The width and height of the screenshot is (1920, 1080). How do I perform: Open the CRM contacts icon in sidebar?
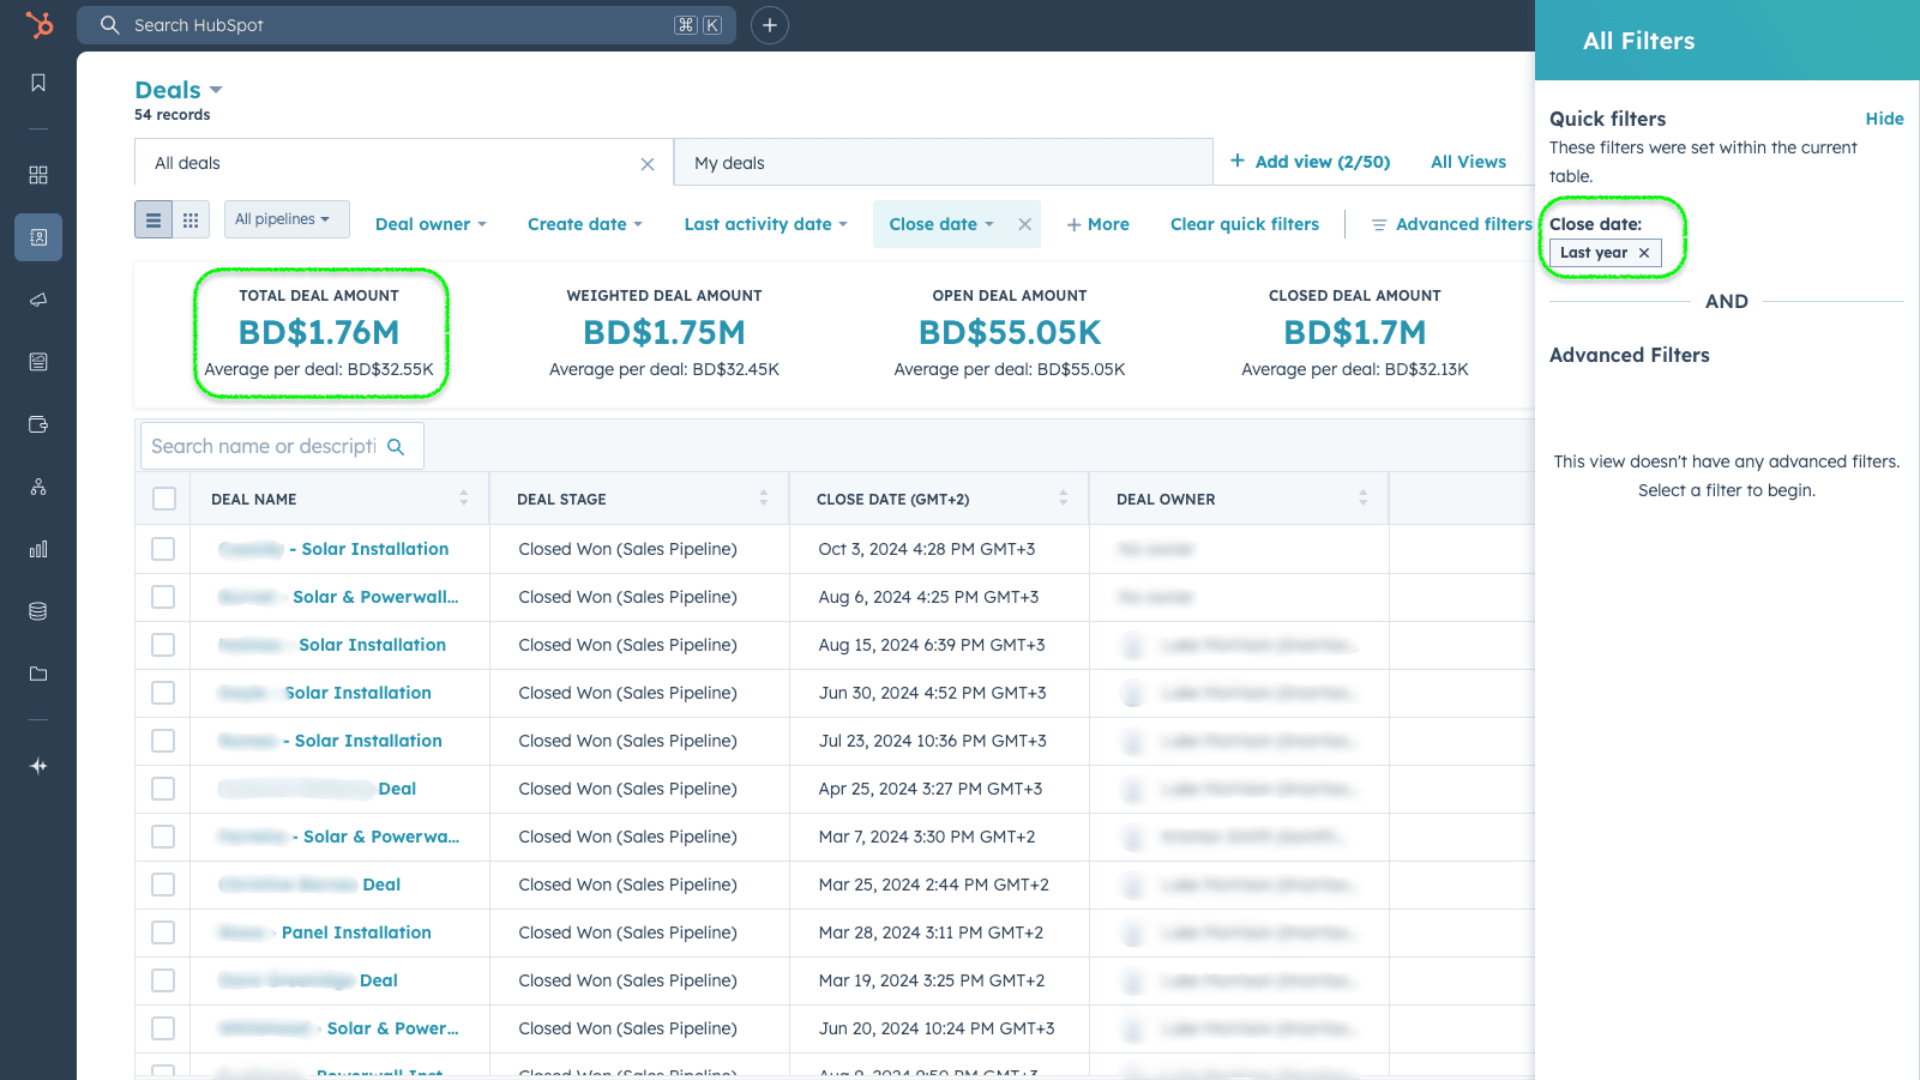(x=38, y=237)
